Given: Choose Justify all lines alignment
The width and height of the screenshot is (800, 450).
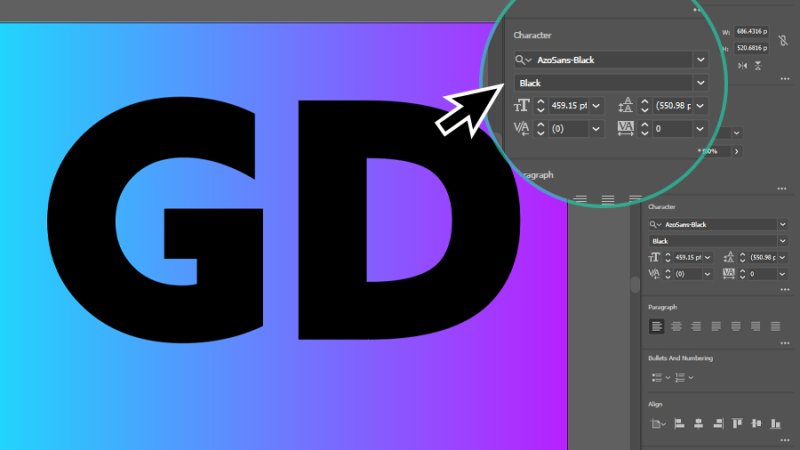Looking at the screenshot, I should coord(776,326).
